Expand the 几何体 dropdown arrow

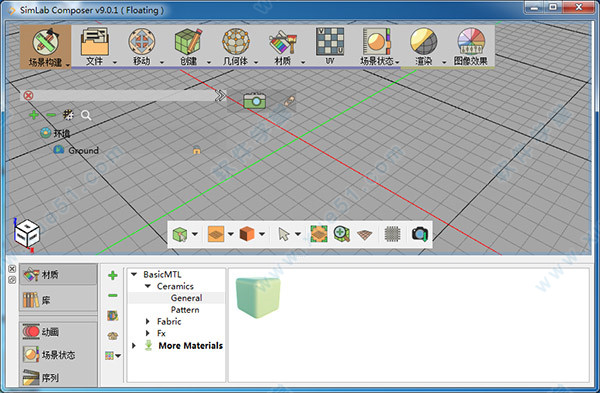click(x=256, y=62)
